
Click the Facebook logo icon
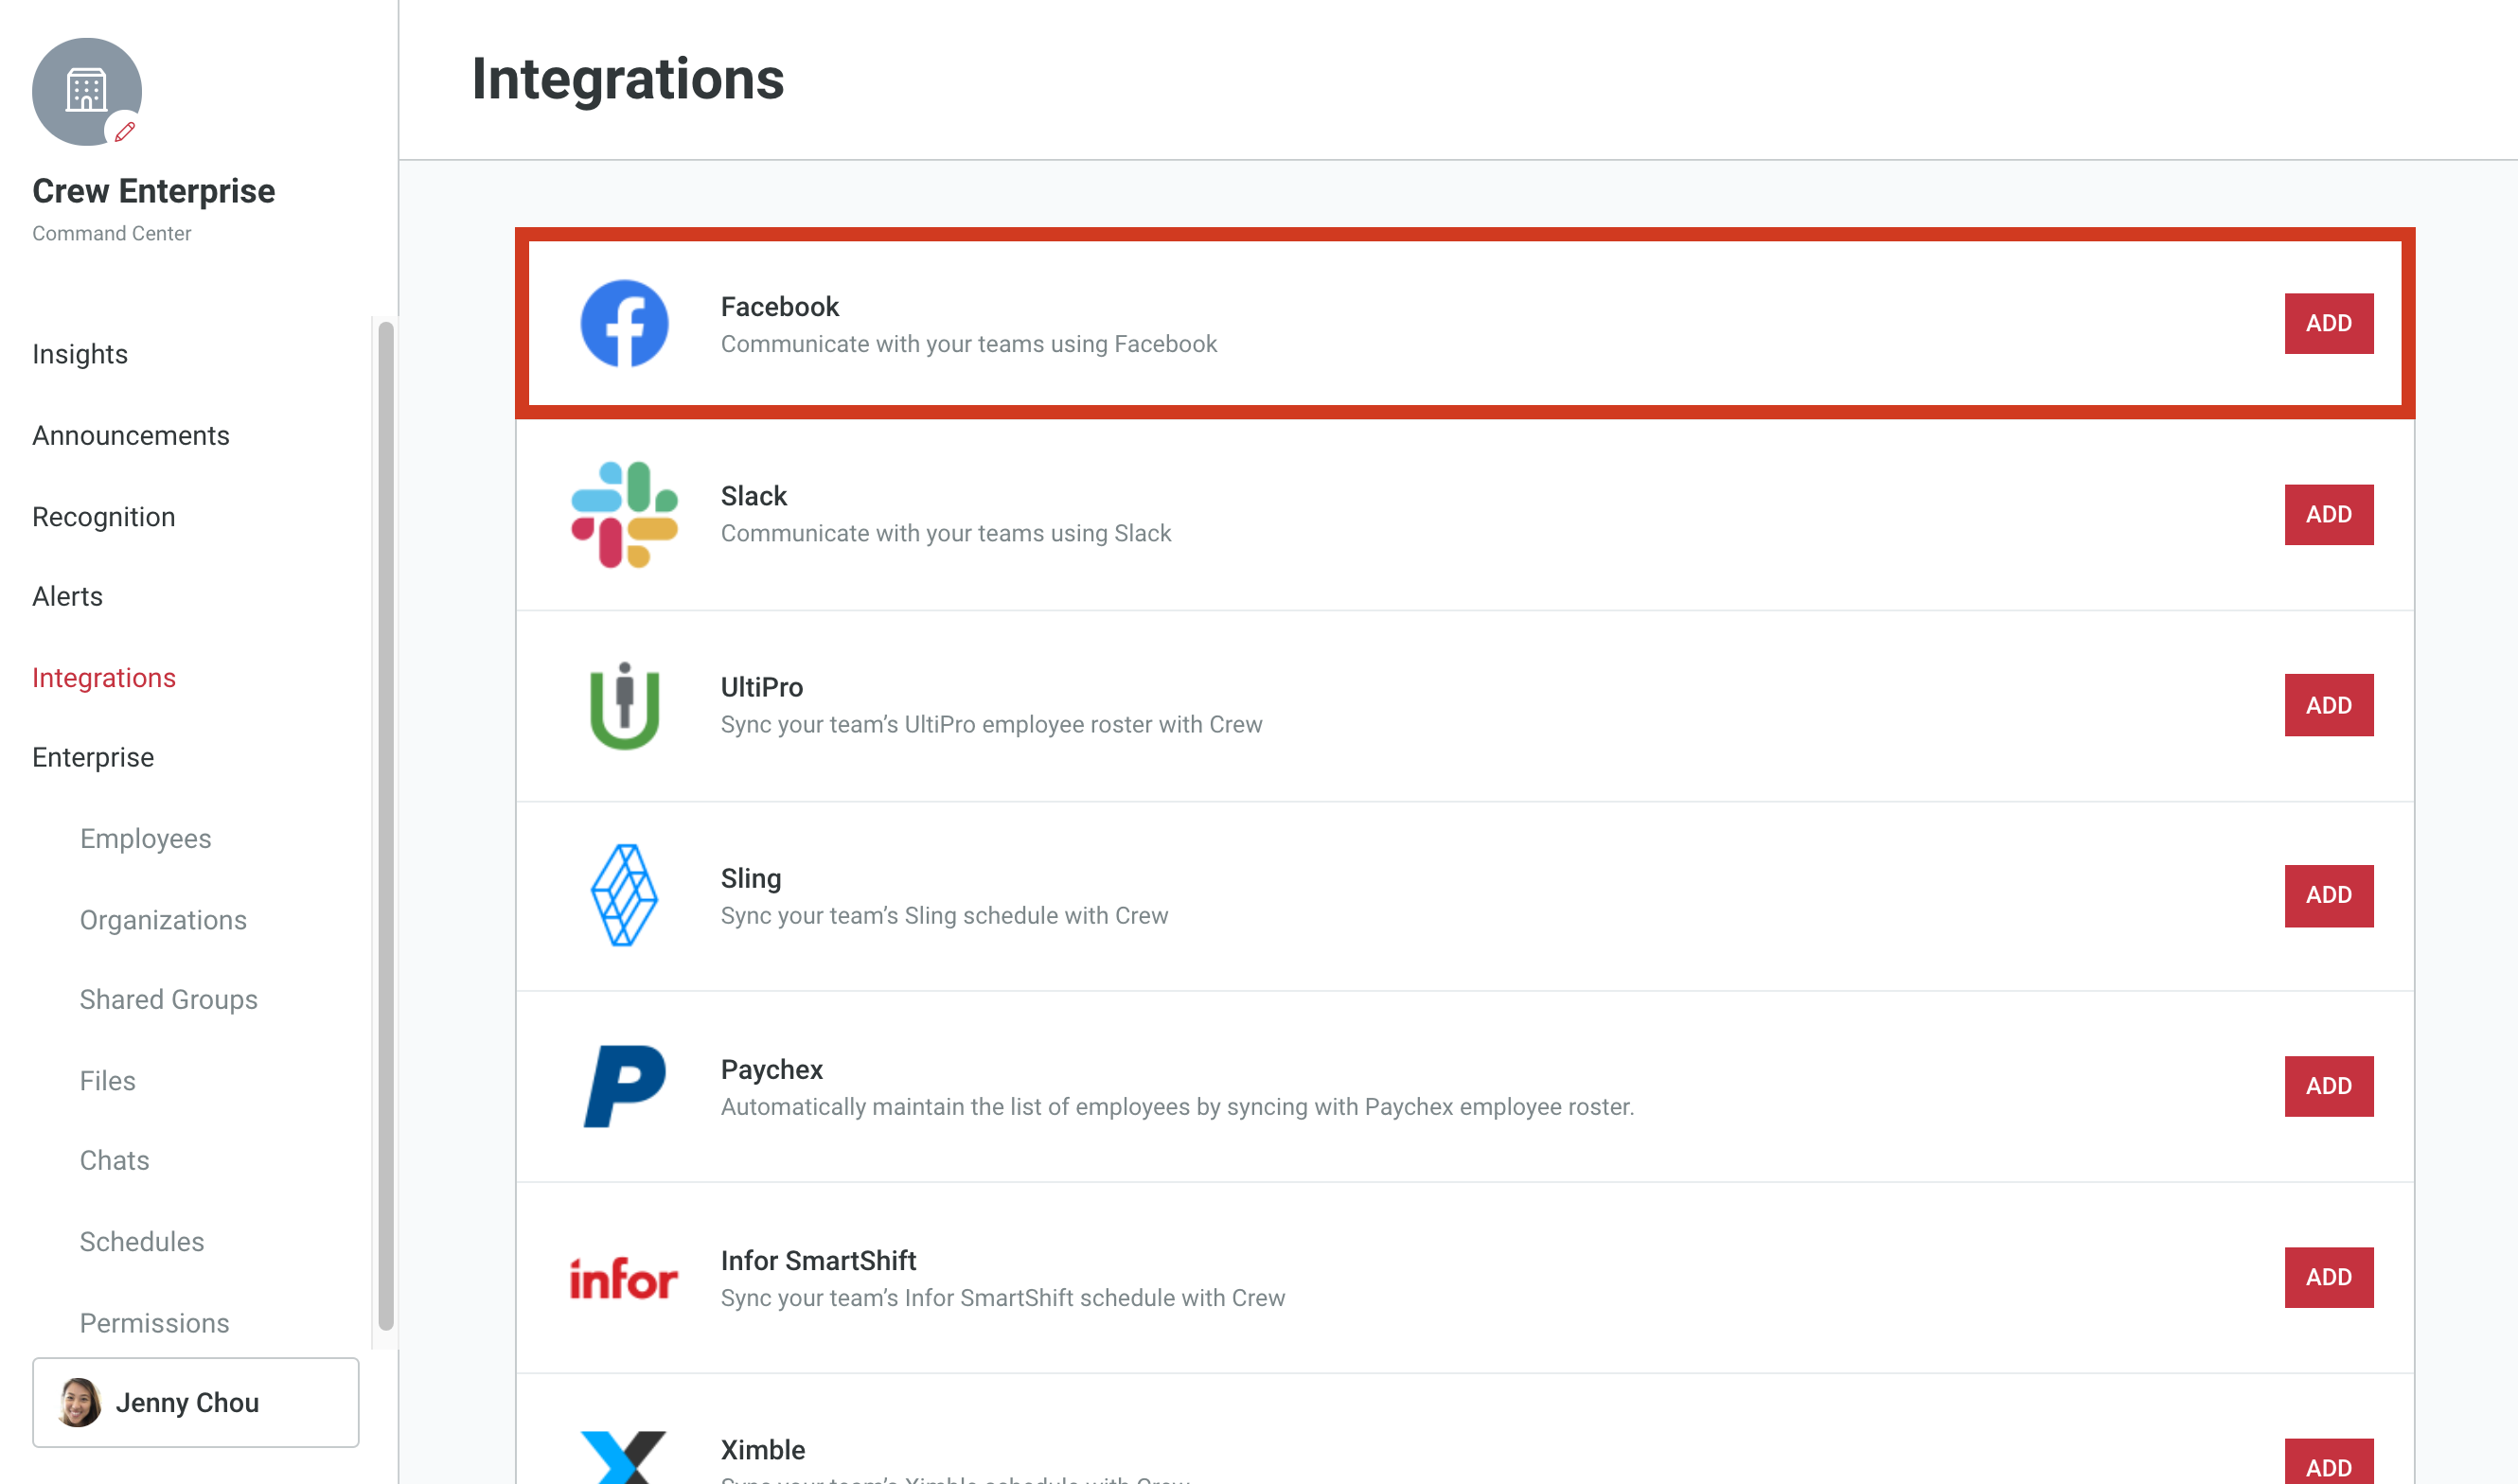pos(624,323)
